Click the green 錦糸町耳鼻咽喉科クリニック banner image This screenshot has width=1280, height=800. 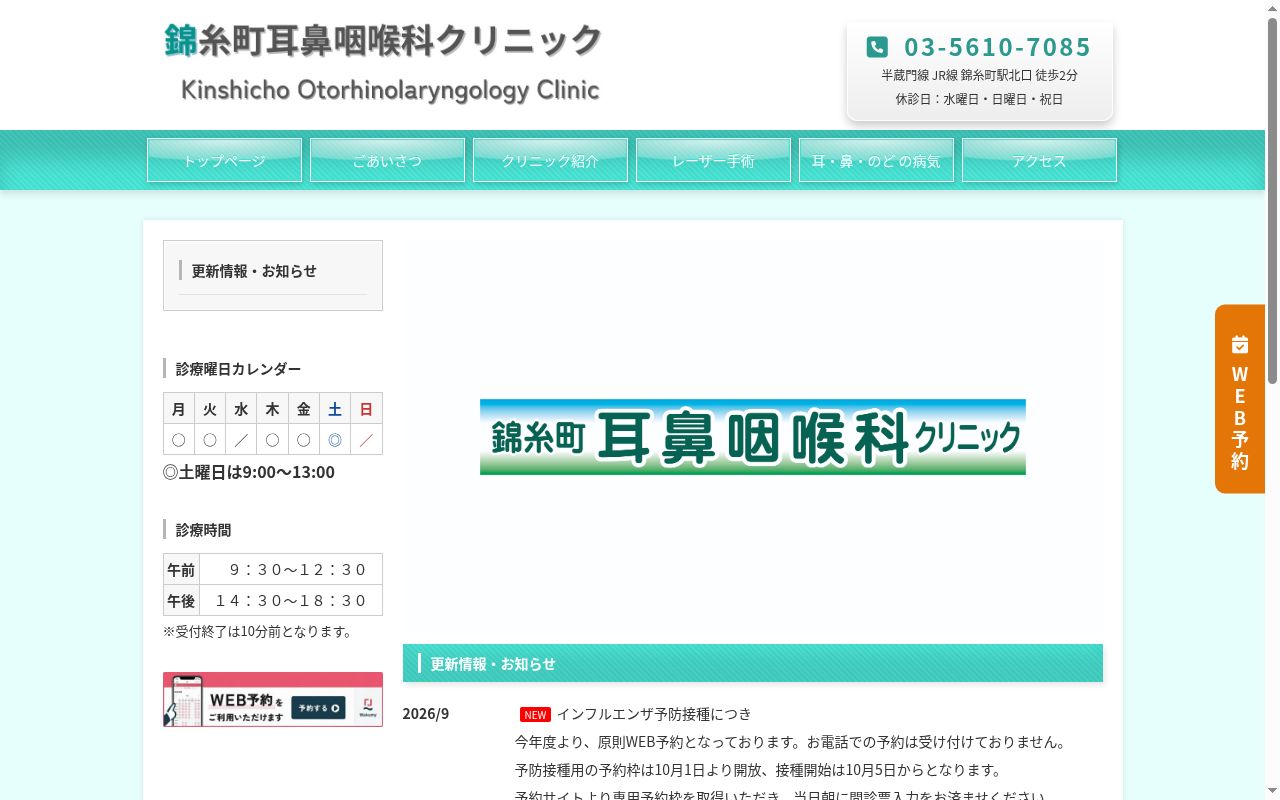(x=753, y=437)
